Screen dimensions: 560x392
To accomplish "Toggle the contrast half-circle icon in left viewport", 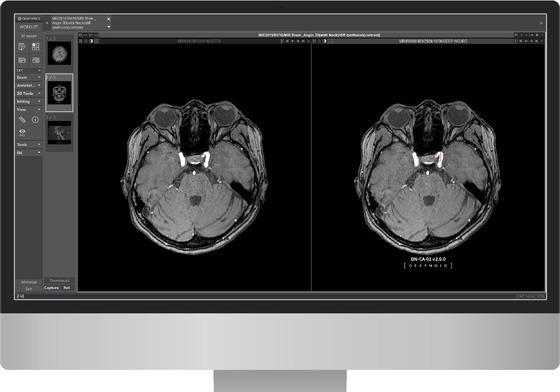I will point(91,41).
